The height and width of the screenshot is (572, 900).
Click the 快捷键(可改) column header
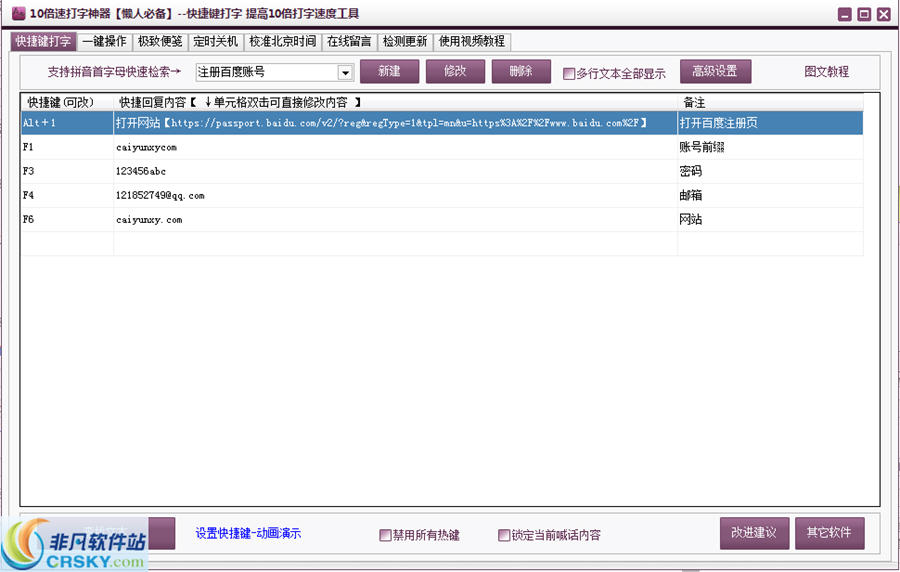point(67,102)
